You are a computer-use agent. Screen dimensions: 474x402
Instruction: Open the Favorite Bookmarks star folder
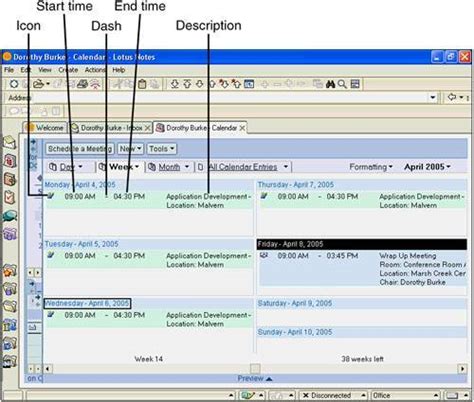pos(10,271)
